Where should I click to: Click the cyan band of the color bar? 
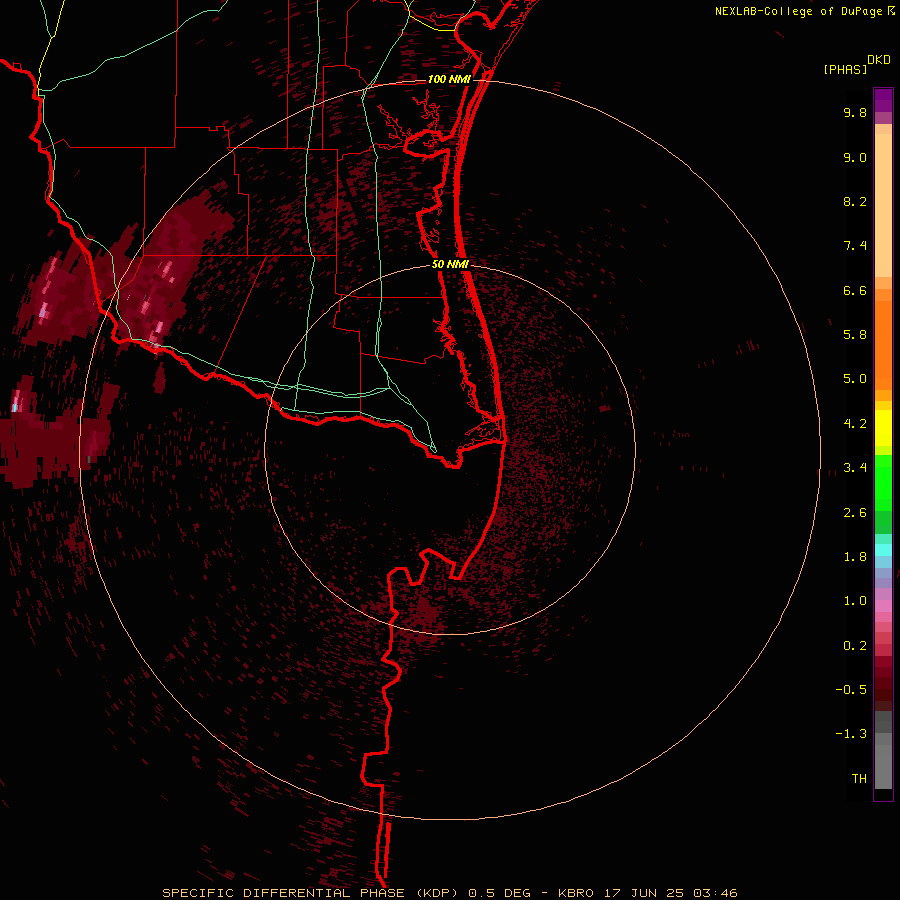coord(883,550)
